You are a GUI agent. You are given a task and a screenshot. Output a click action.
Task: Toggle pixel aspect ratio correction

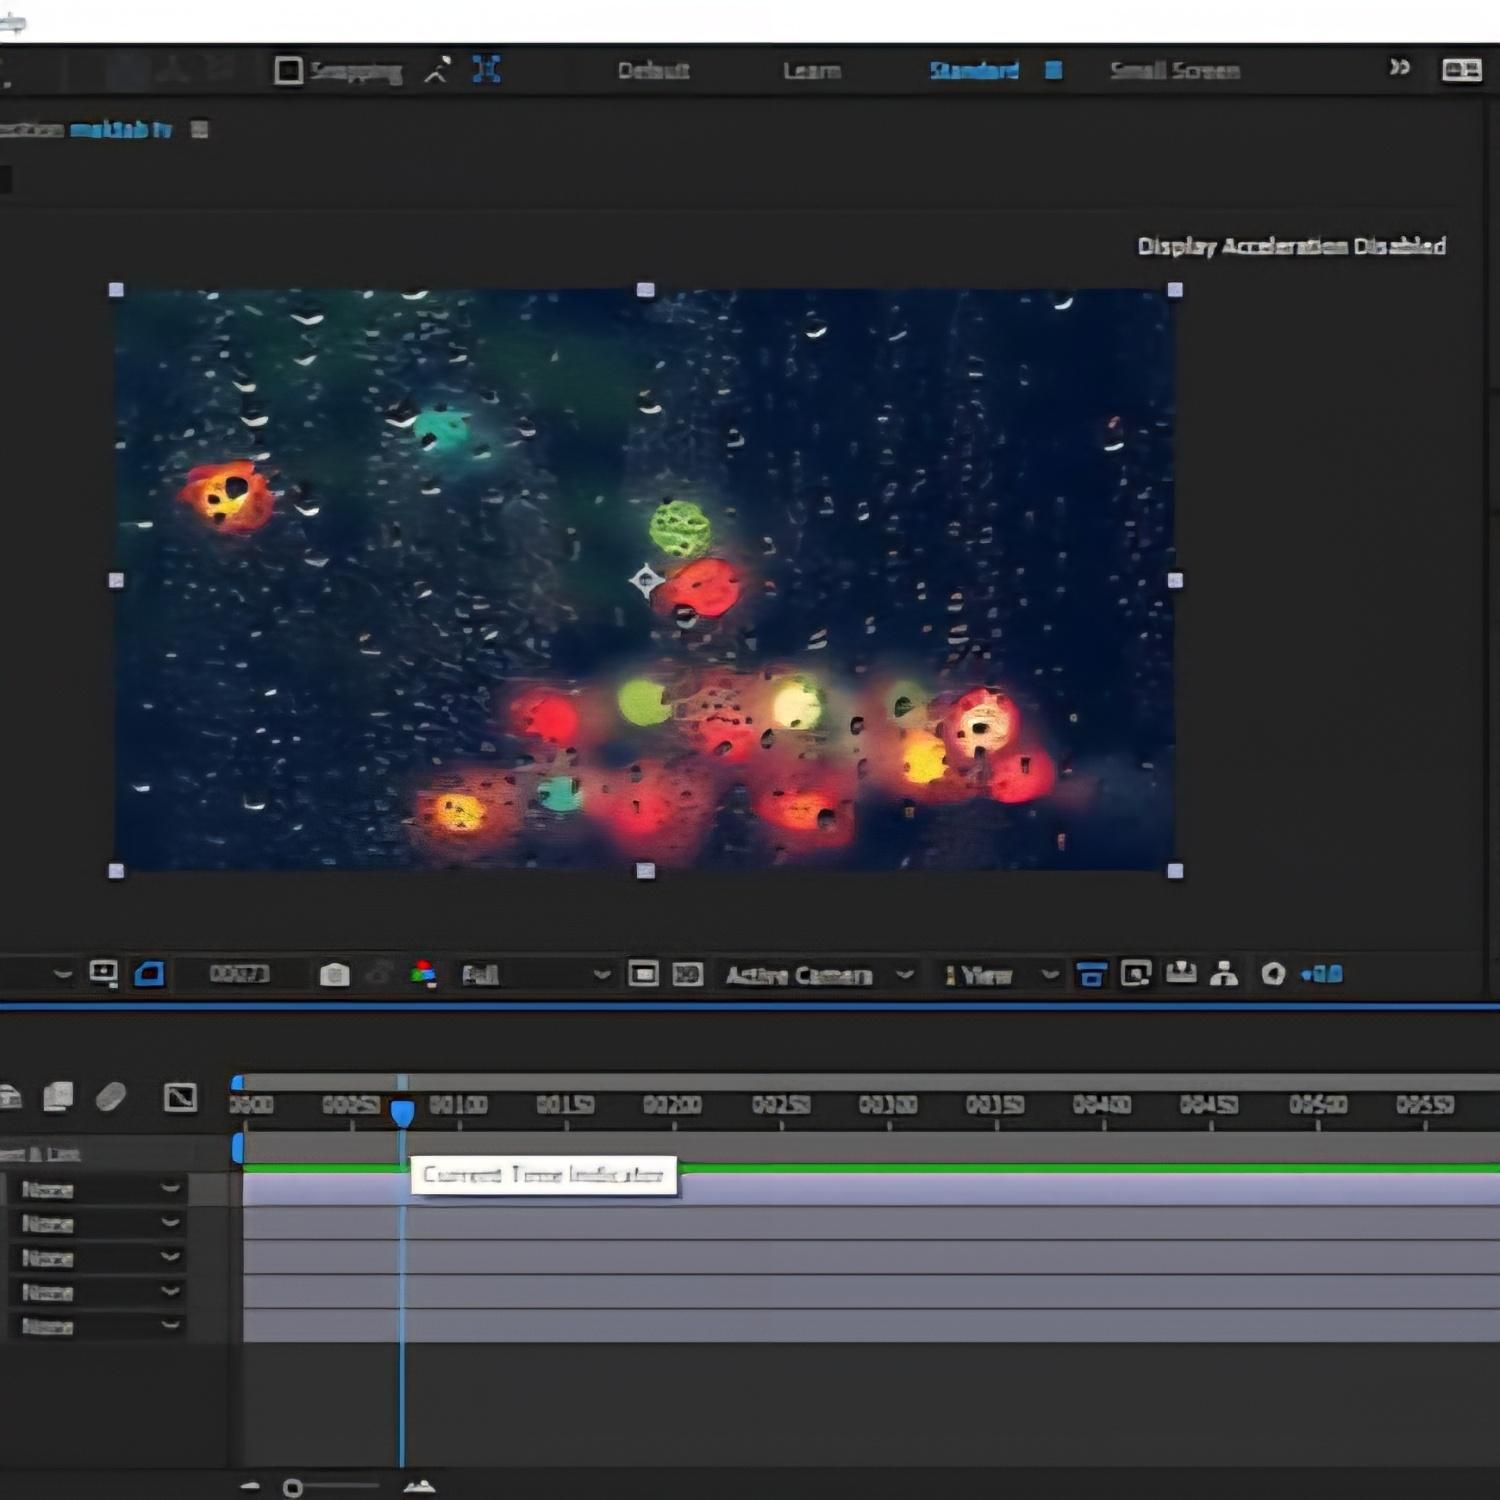coord(1091,974)
